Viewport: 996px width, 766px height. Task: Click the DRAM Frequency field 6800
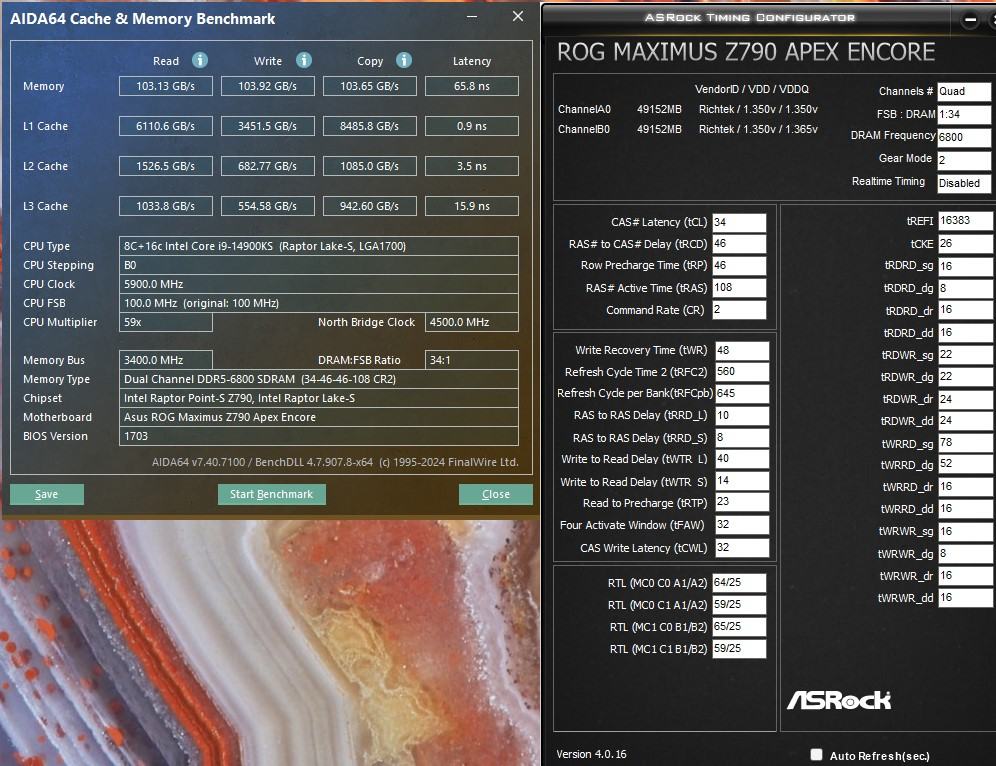pyautogui.click(x=964, y=137)
